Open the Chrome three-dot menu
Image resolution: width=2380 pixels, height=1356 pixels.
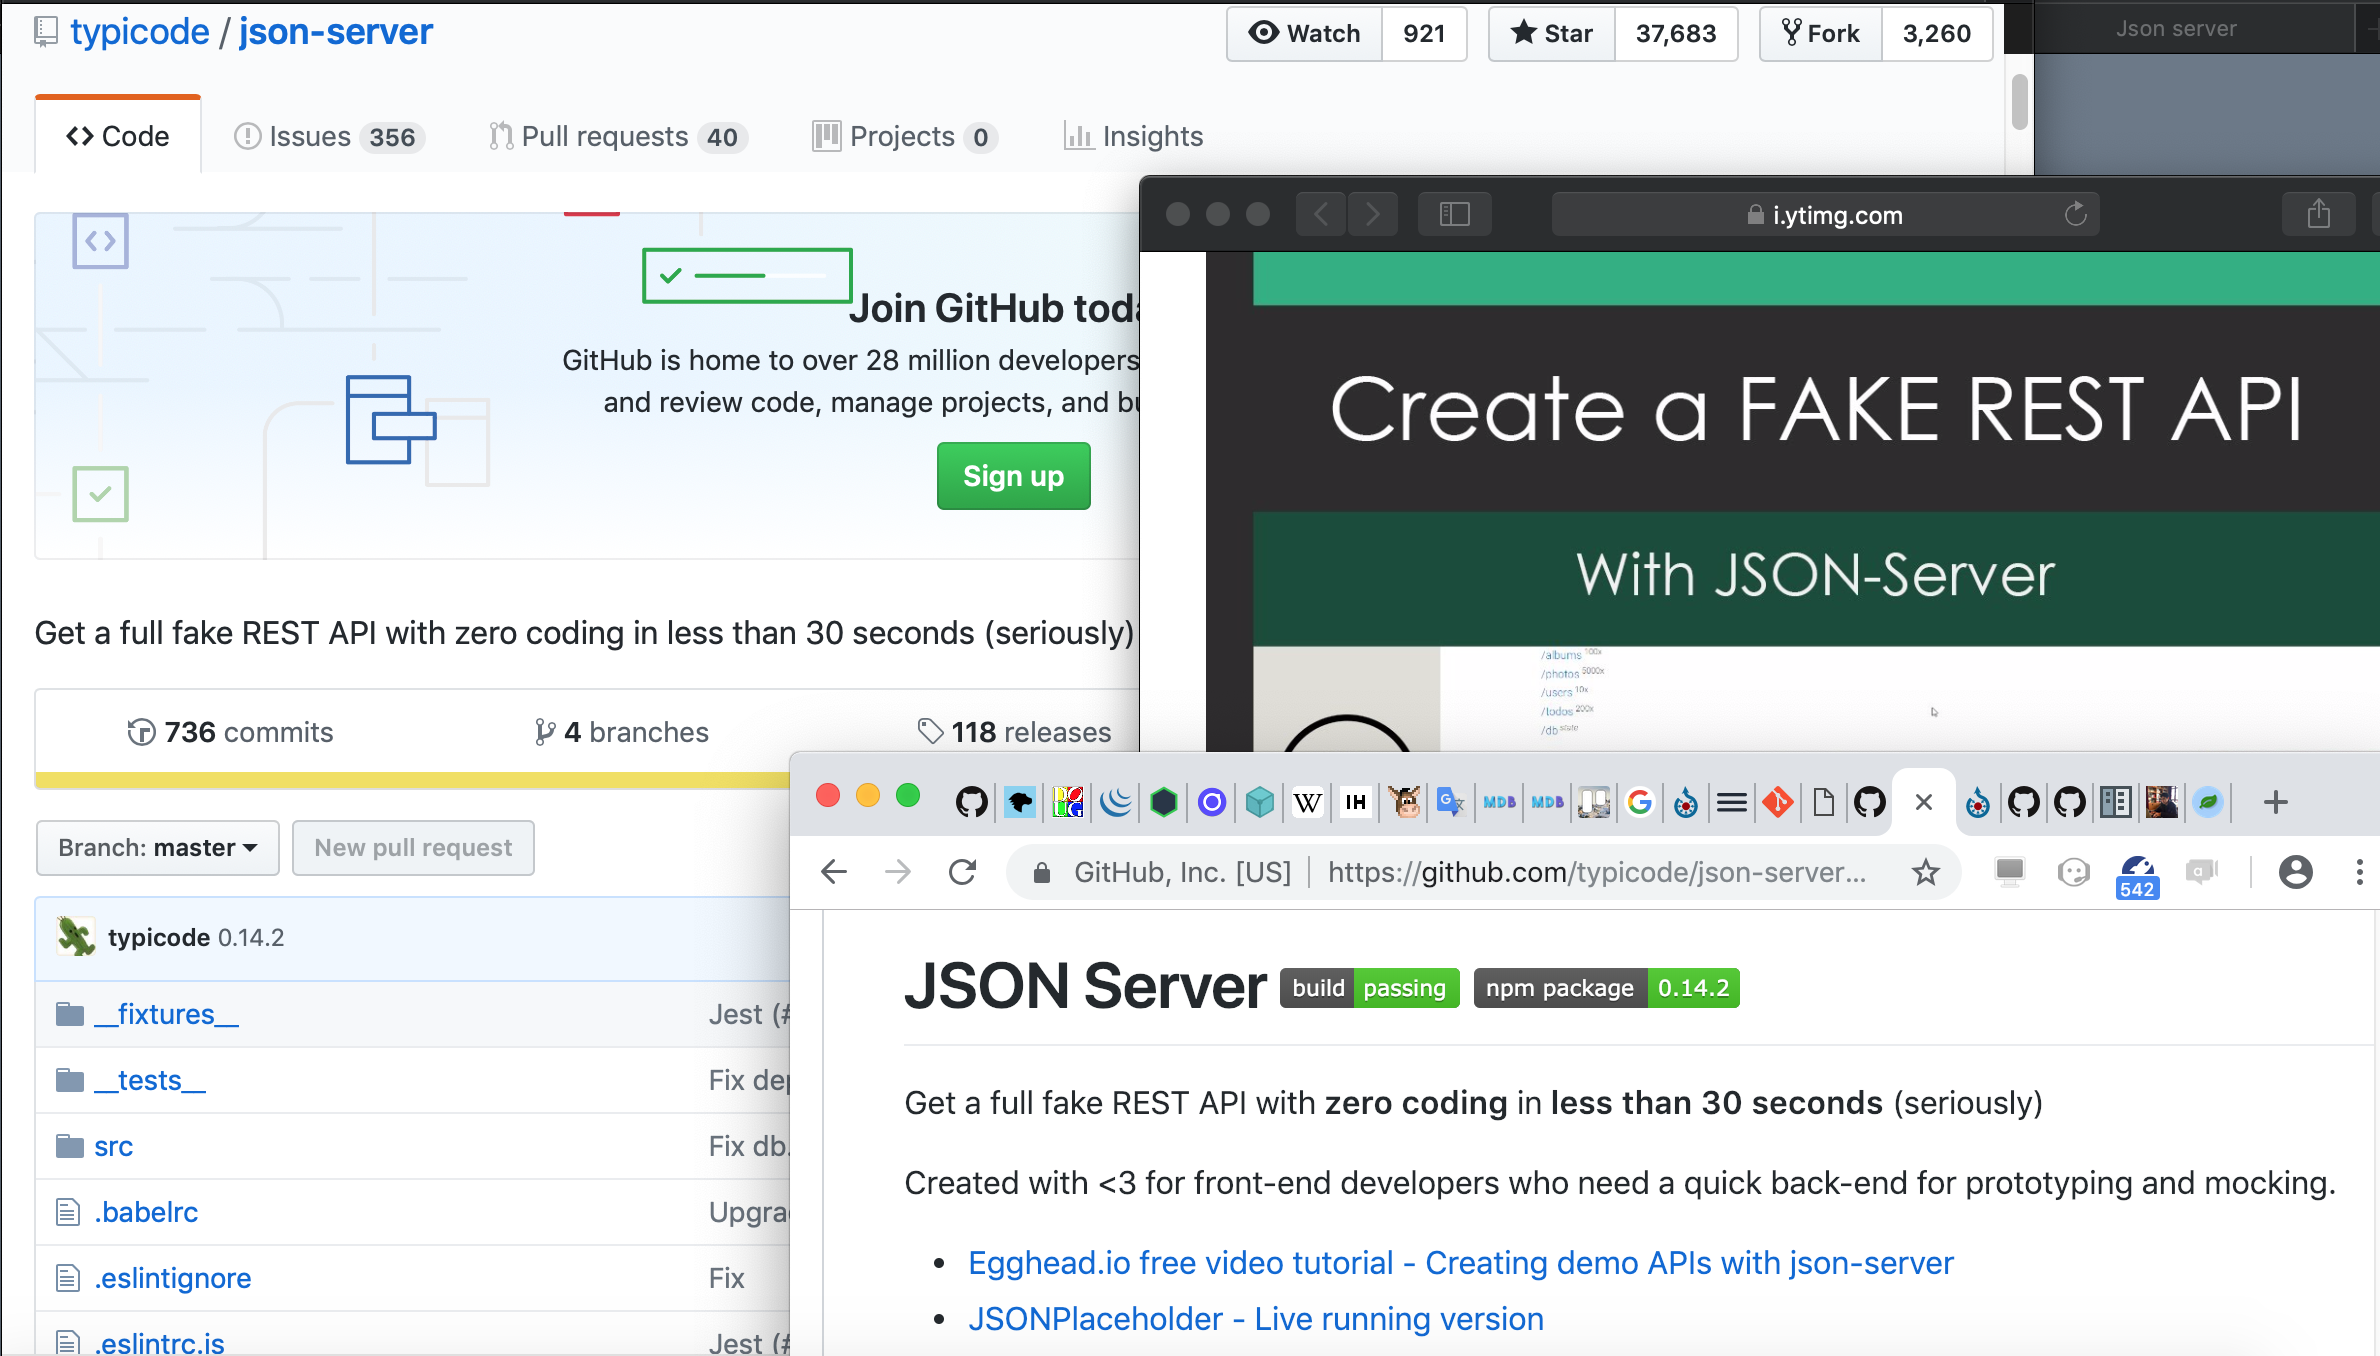(x=2359, y=872)
